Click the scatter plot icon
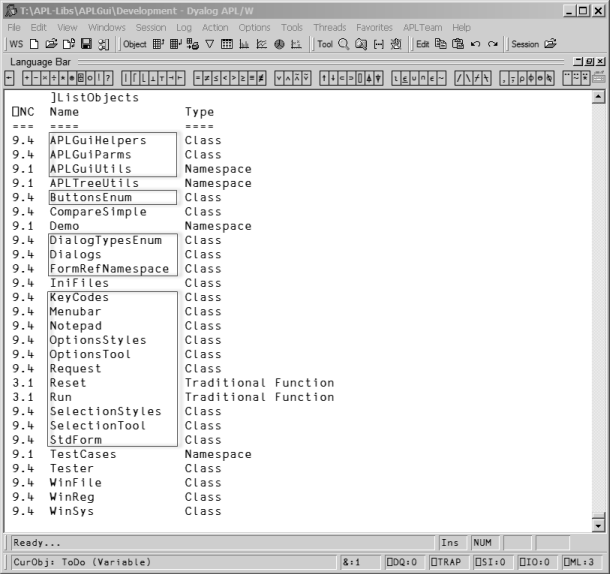 (x=296, y=44)
